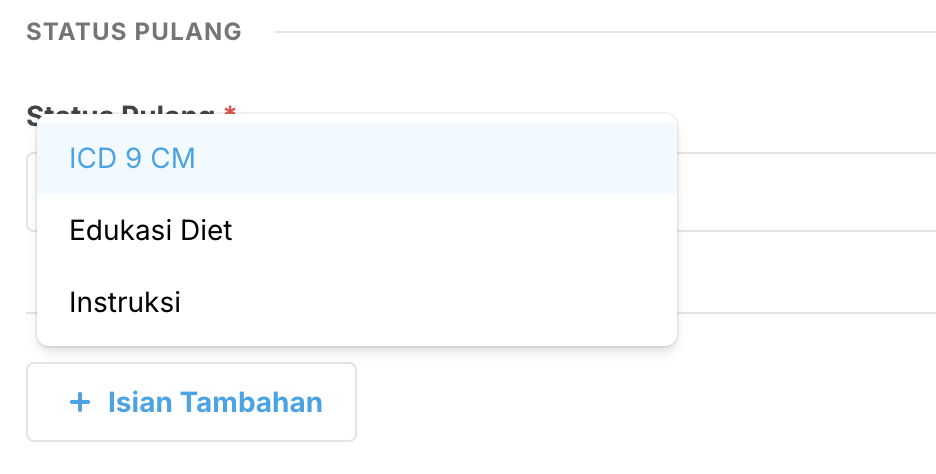This screenshot has width=936, height=474.
Task: Click empty space right of Edukasi Diet
Action: (450, 231)
